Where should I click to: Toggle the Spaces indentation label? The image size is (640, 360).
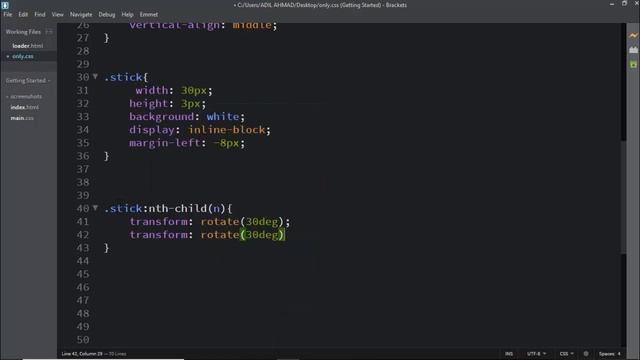tap(607, 354)
